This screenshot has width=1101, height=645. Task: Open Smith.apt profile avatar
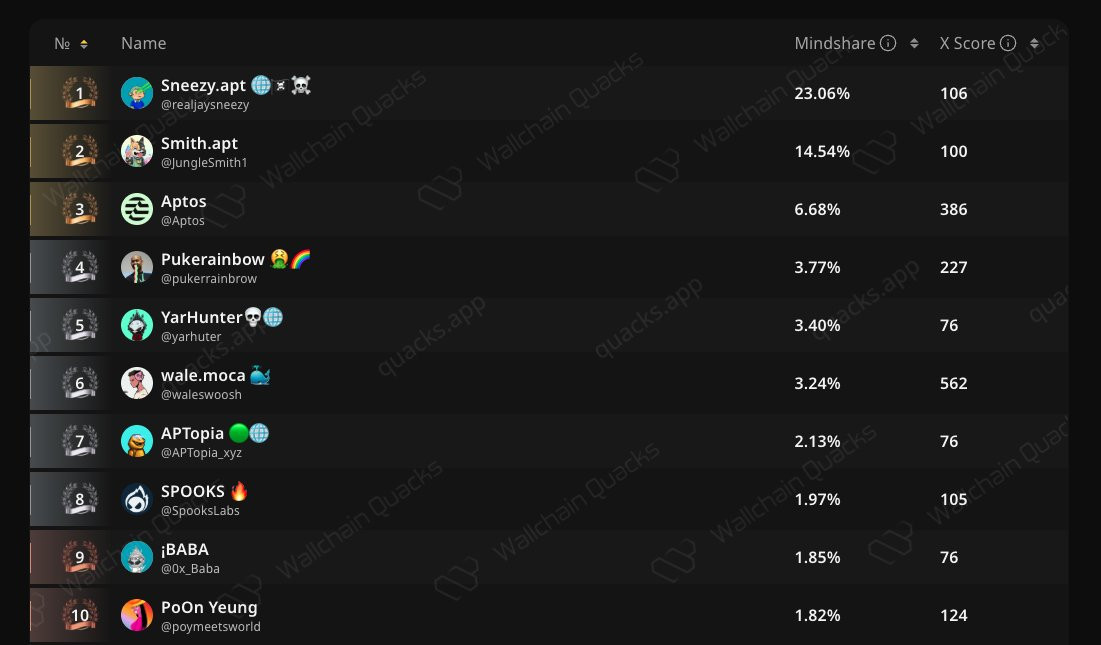(x=137, y=152)
